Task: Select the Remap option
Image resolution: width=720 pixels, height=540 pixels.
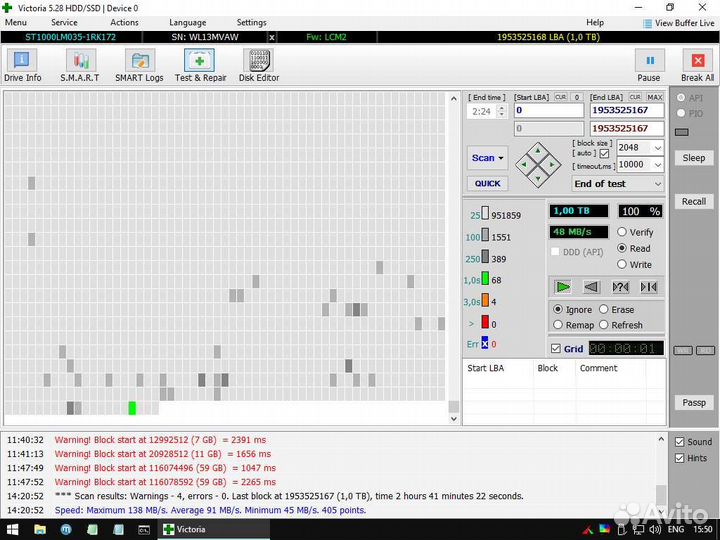Action: 558,325
